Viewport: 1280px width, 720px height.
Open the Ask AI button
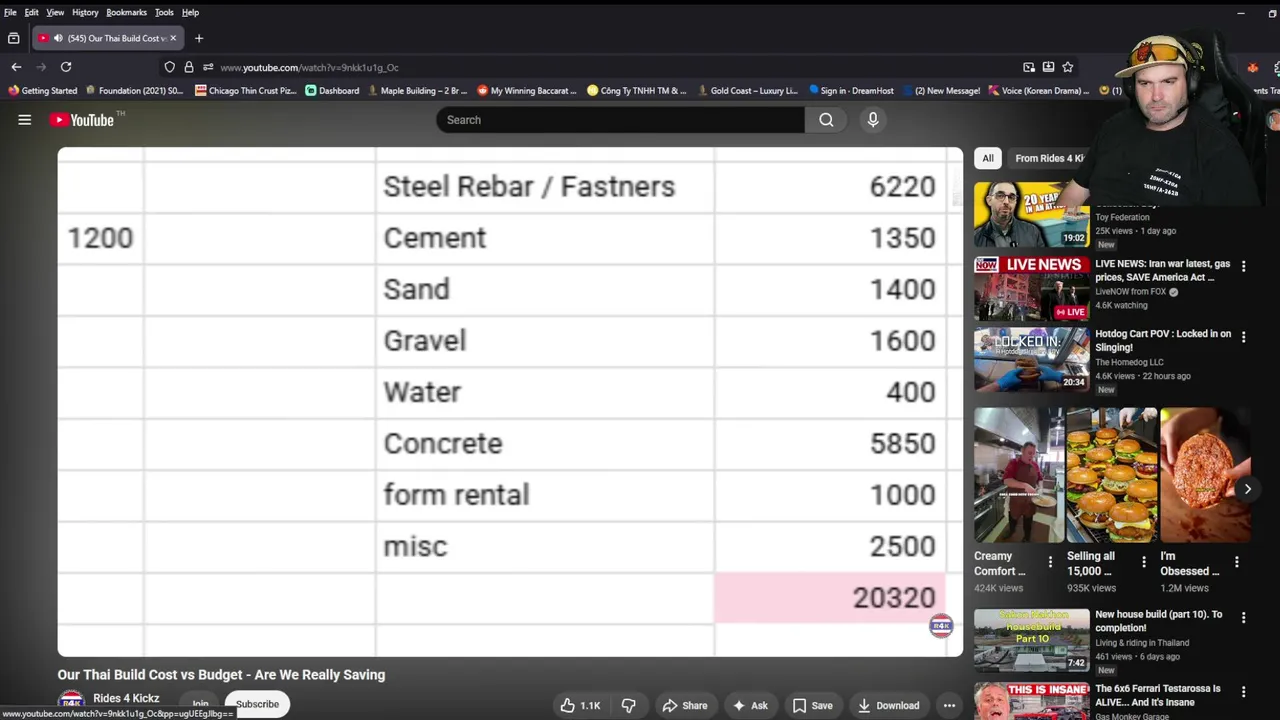(750, 705)
